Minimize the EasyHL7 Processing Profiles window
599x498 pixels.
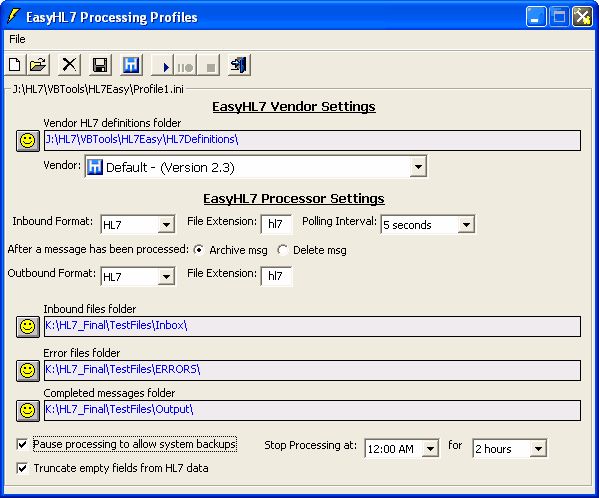point(536,17)
